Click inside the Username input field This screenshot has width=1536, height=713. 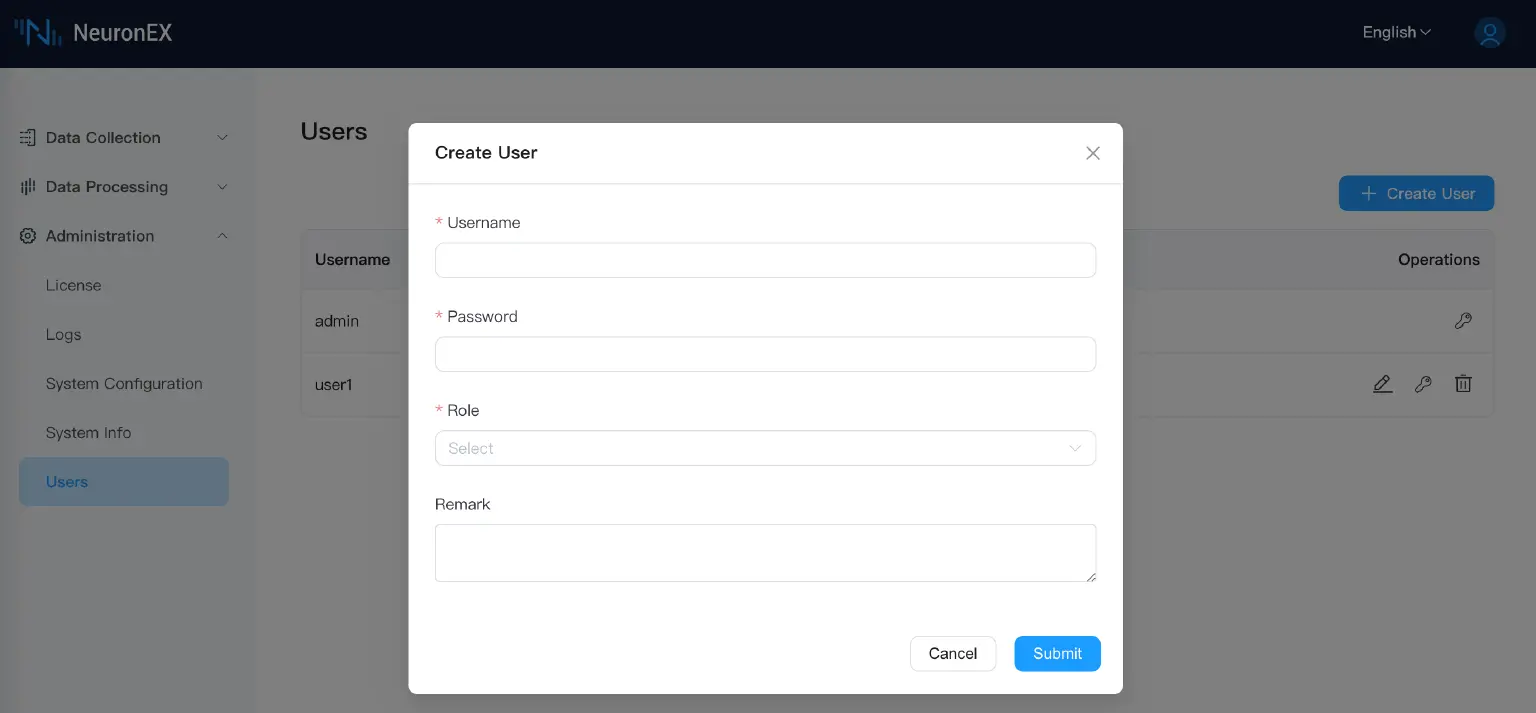tap(765, 260)
